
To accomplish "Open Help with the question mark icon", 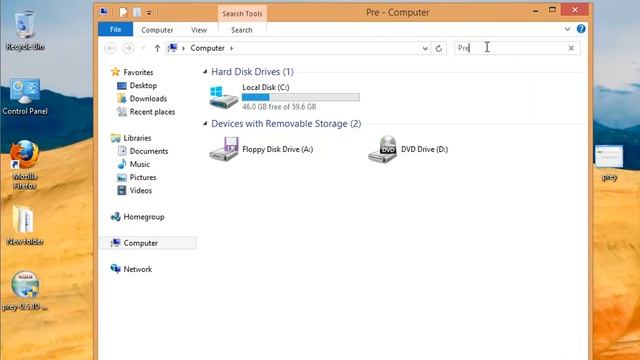I will (581, 29).
